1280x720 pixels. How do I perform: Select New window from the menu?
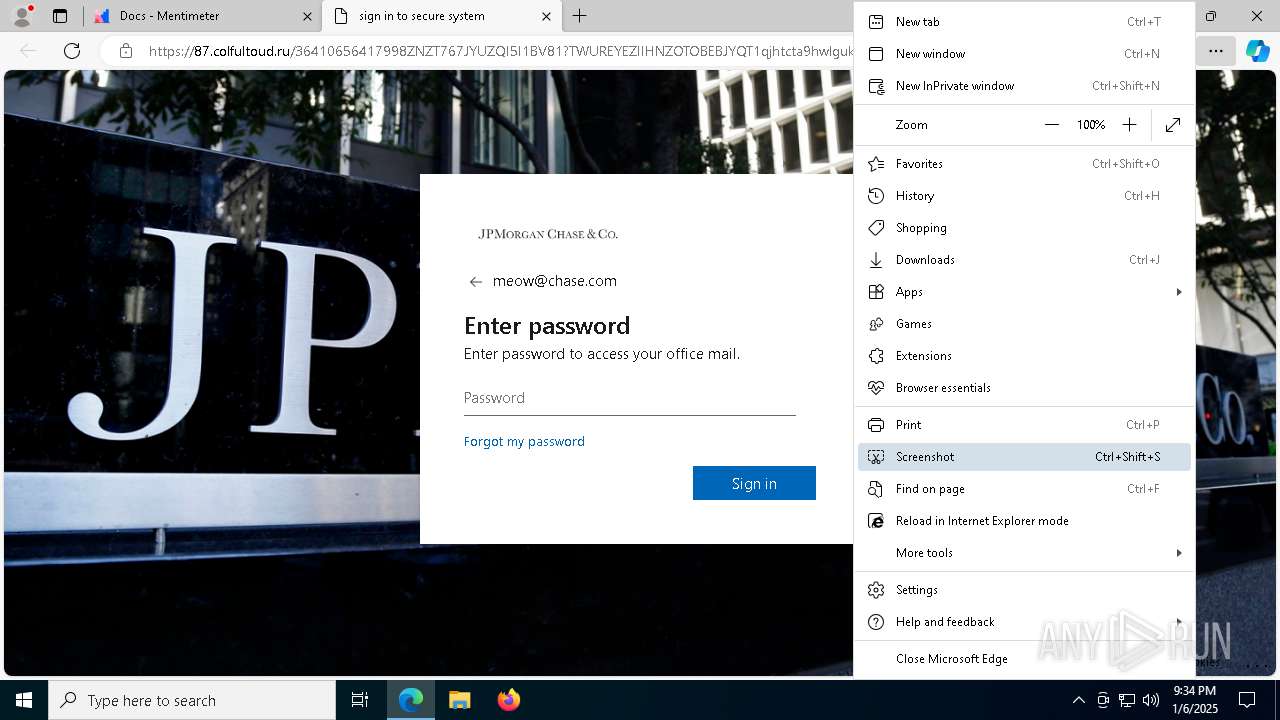(x=1024, y=54)
